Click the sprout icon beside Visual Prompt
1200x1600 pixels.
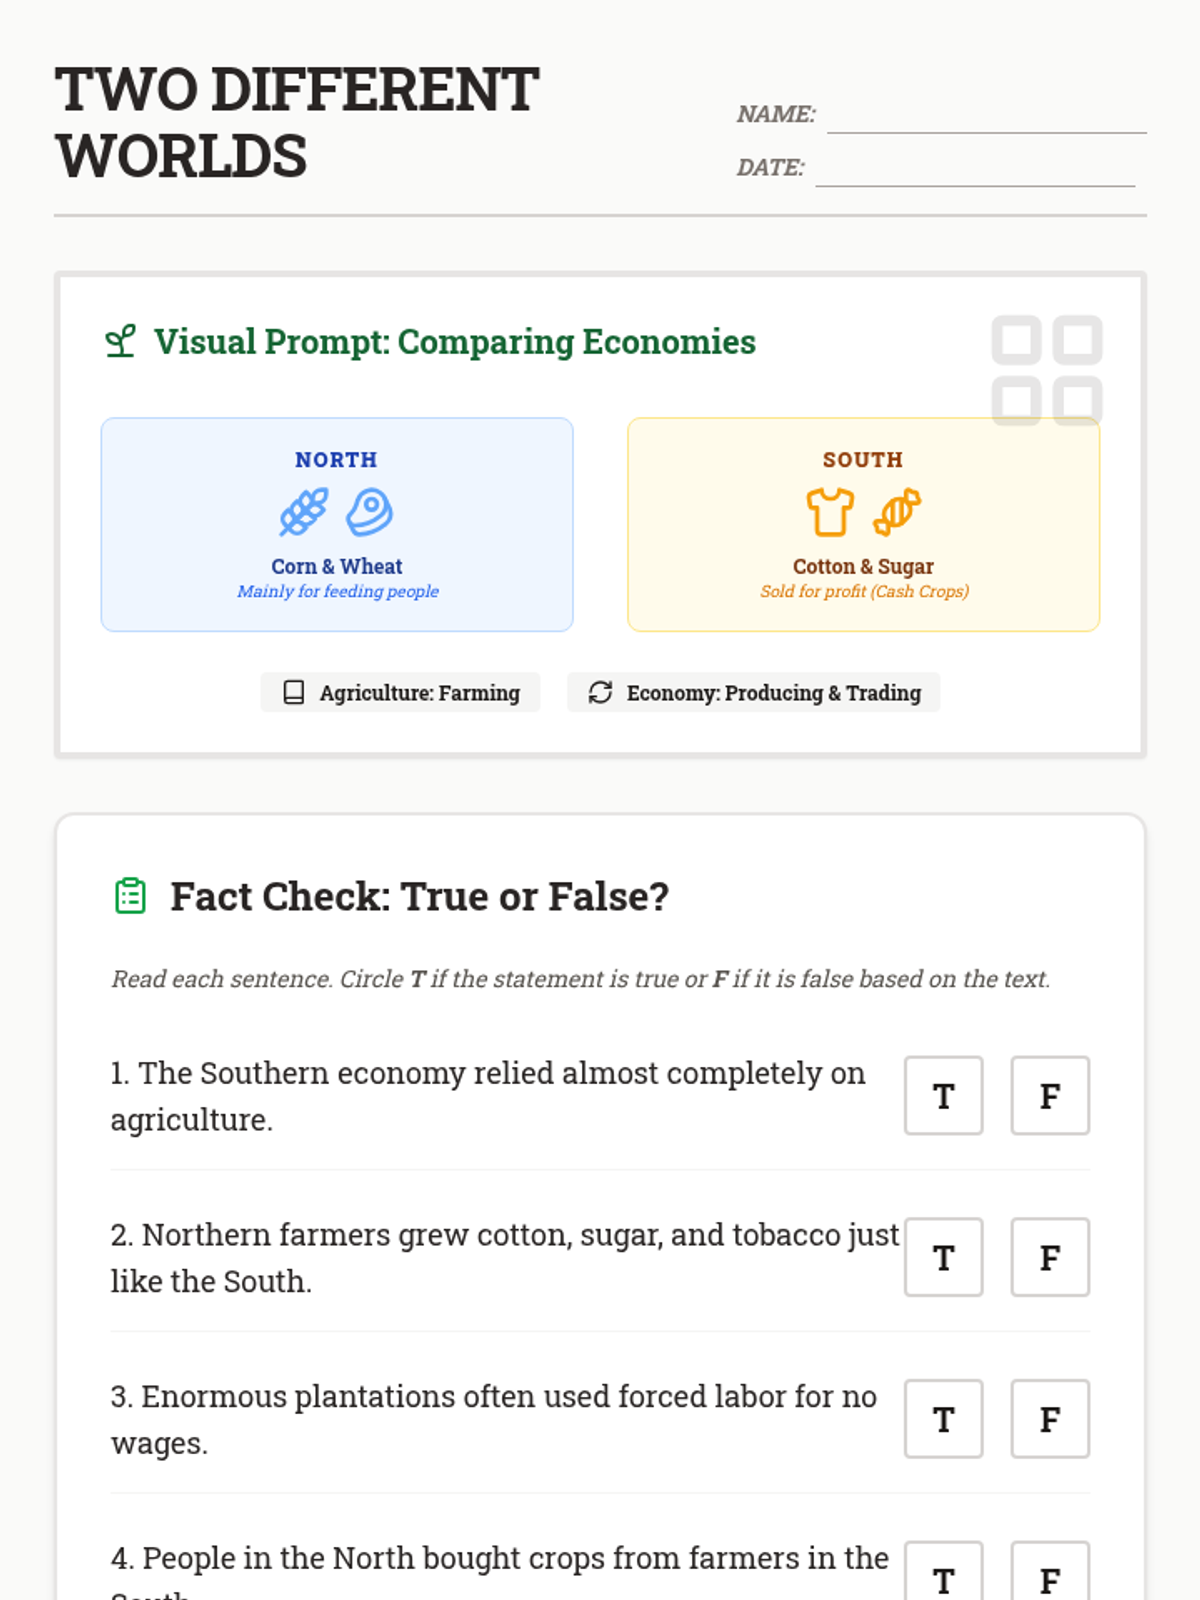point(121,342)
